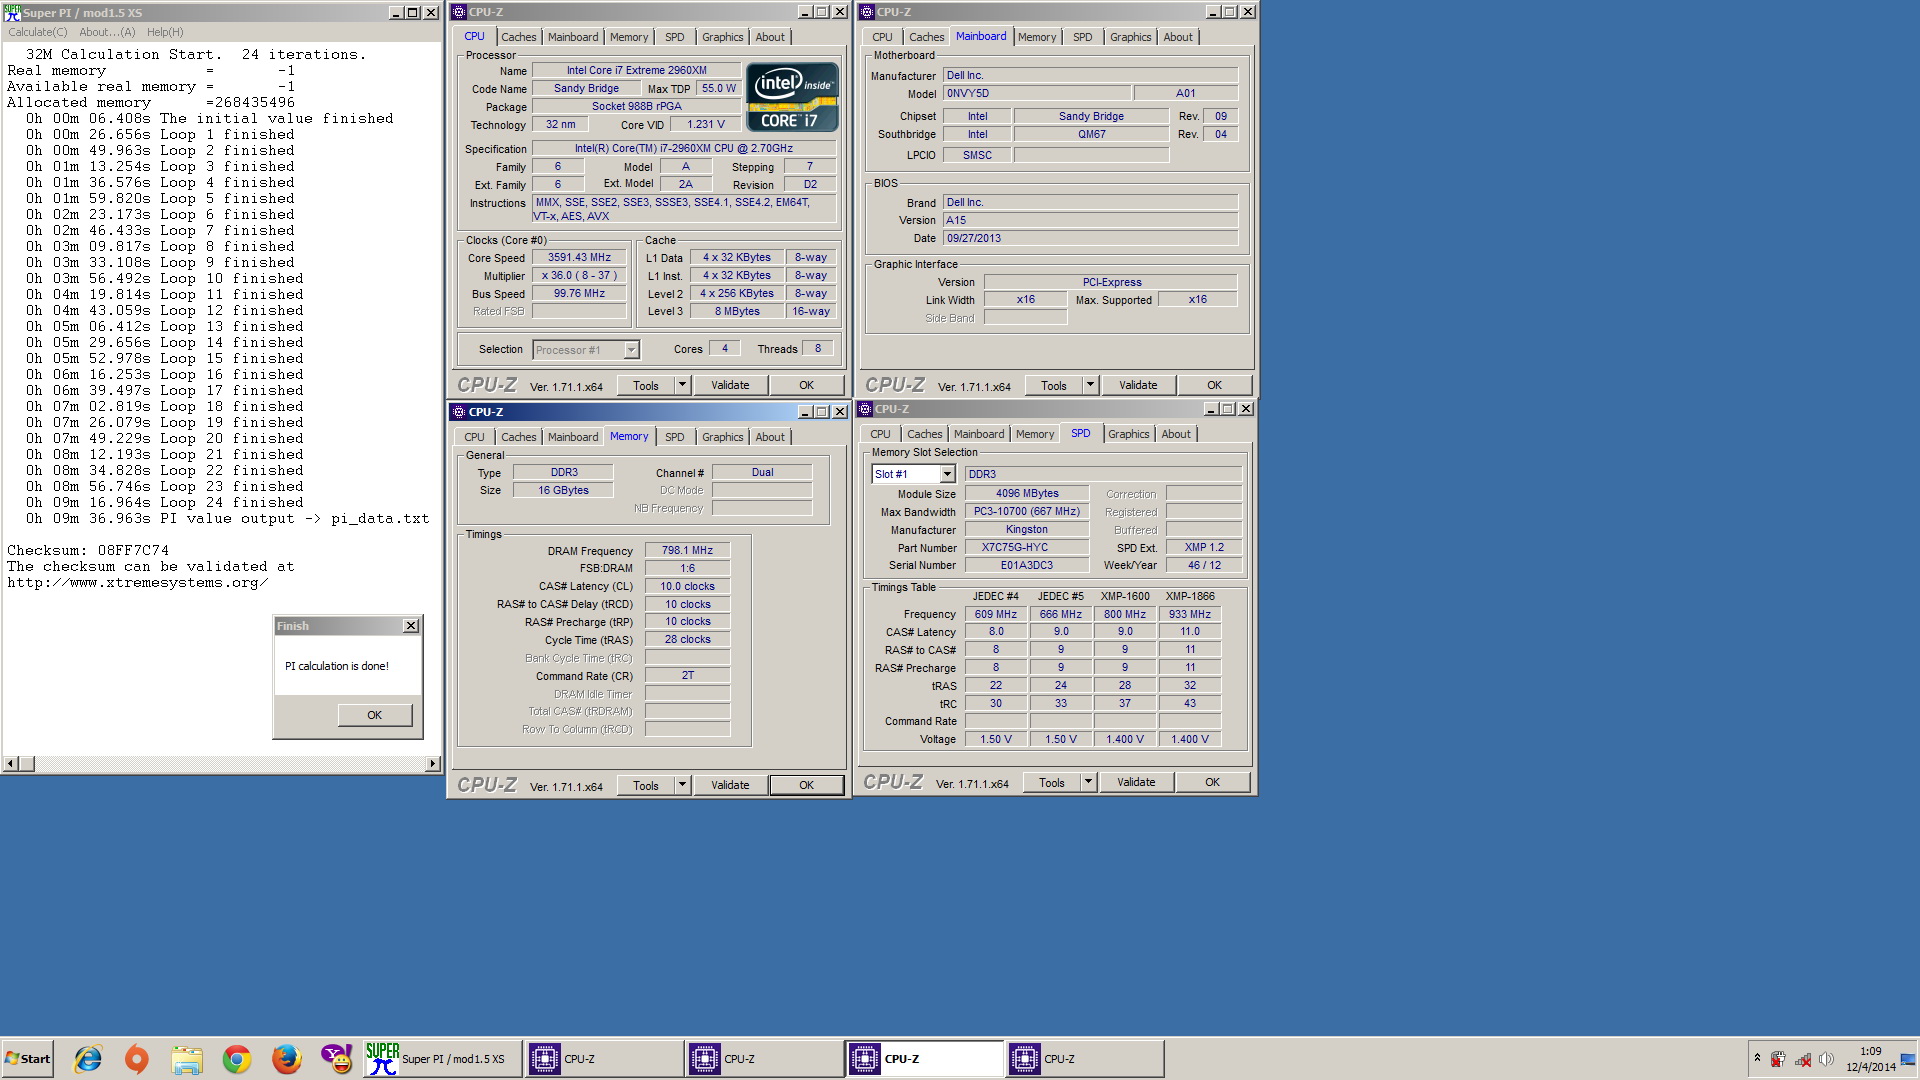The width and height of the screenshot is (1920, 1080).
Task: Click the Start button
Action: [27, 1059]
